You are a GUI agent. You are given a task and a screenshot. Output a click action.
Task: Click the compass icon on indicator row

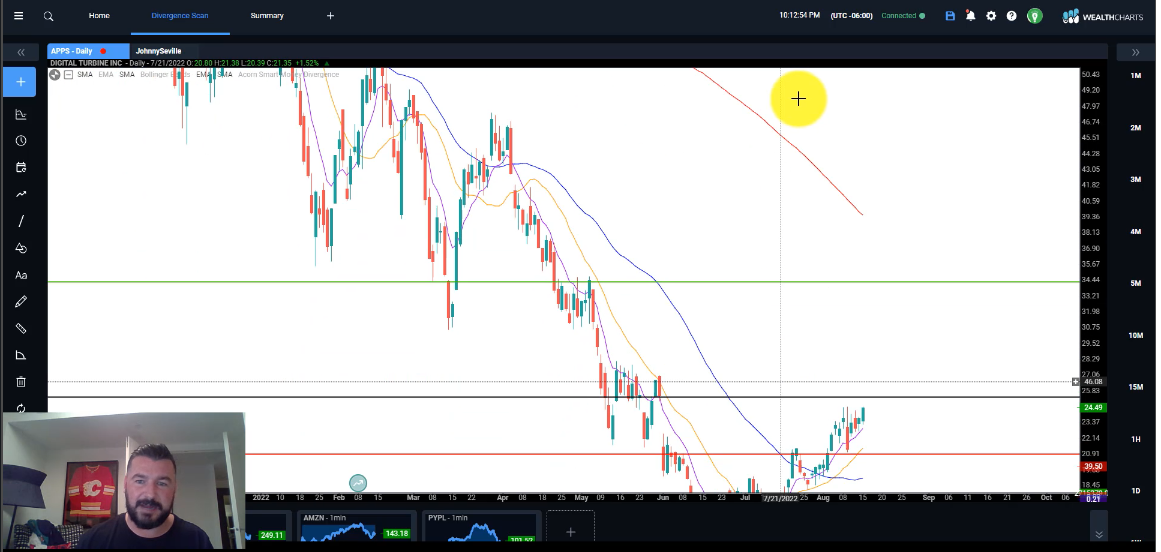click(x=55, y=75)
